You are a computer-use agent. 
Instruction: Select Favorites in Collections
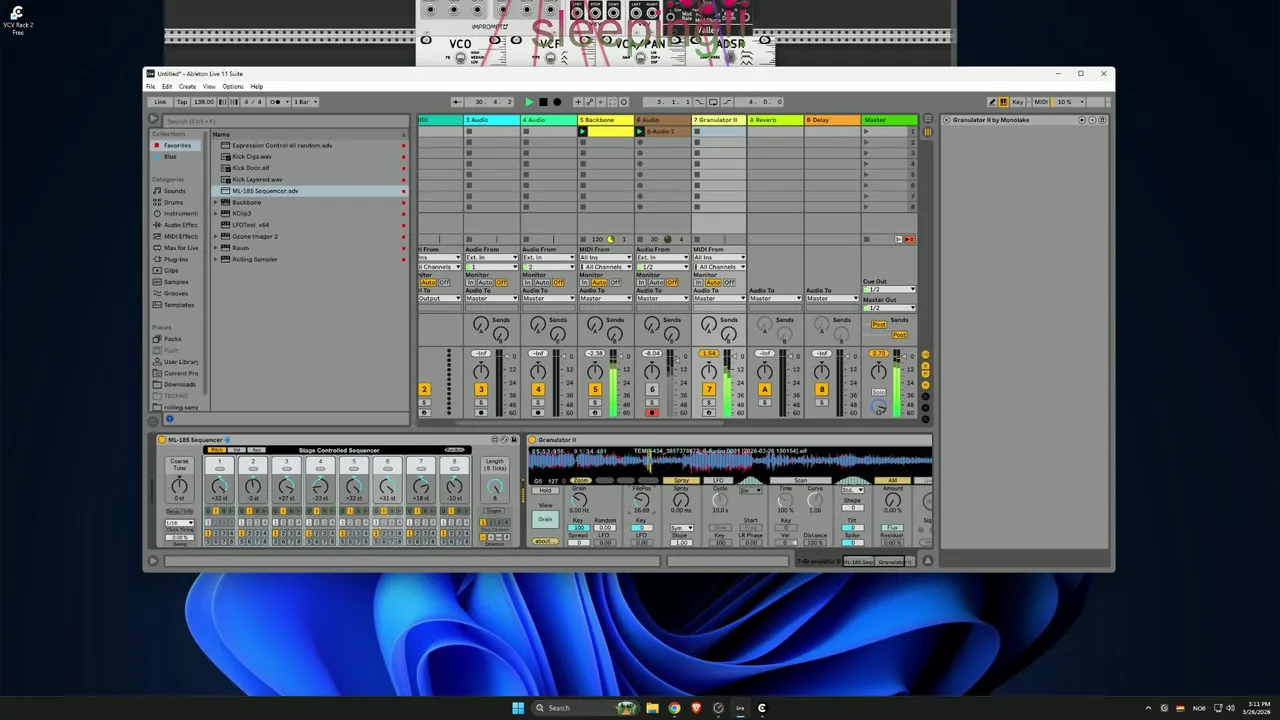tap(177, 145)
